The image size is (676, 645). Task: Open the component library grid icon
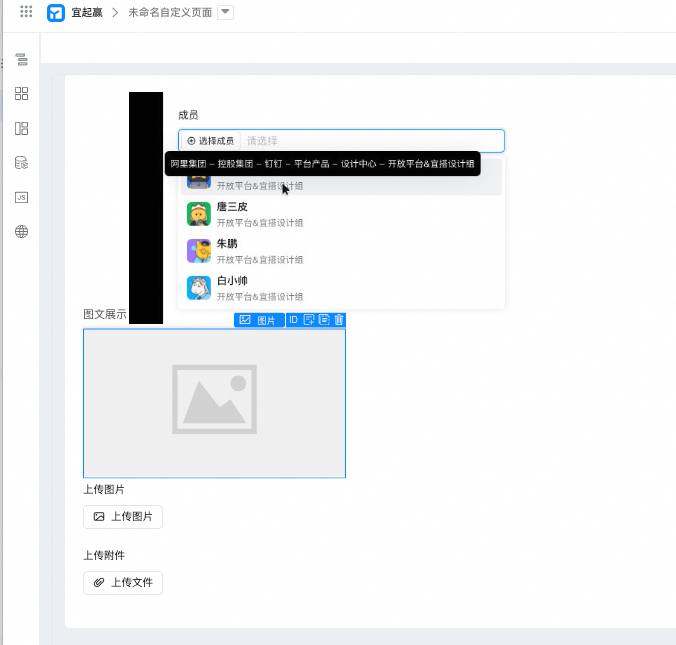(21, 94)
